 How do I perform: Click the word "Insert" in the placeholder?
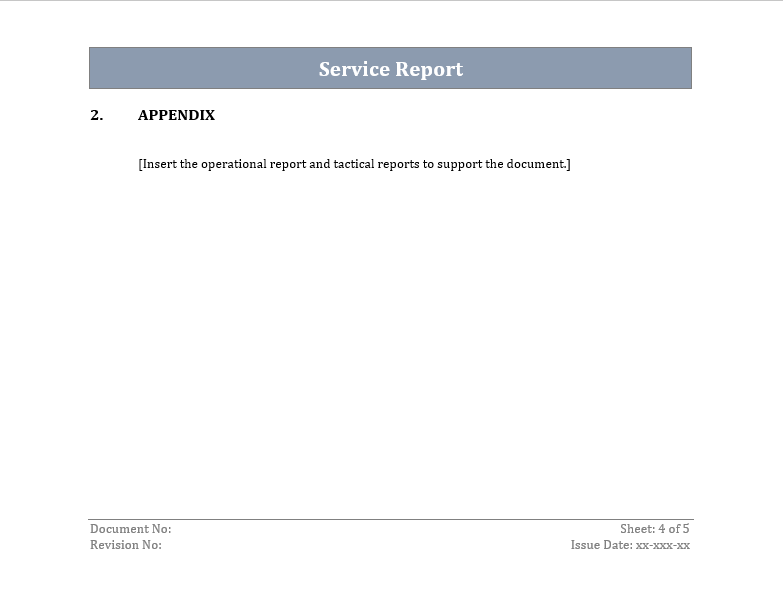(x=159, y=164)
